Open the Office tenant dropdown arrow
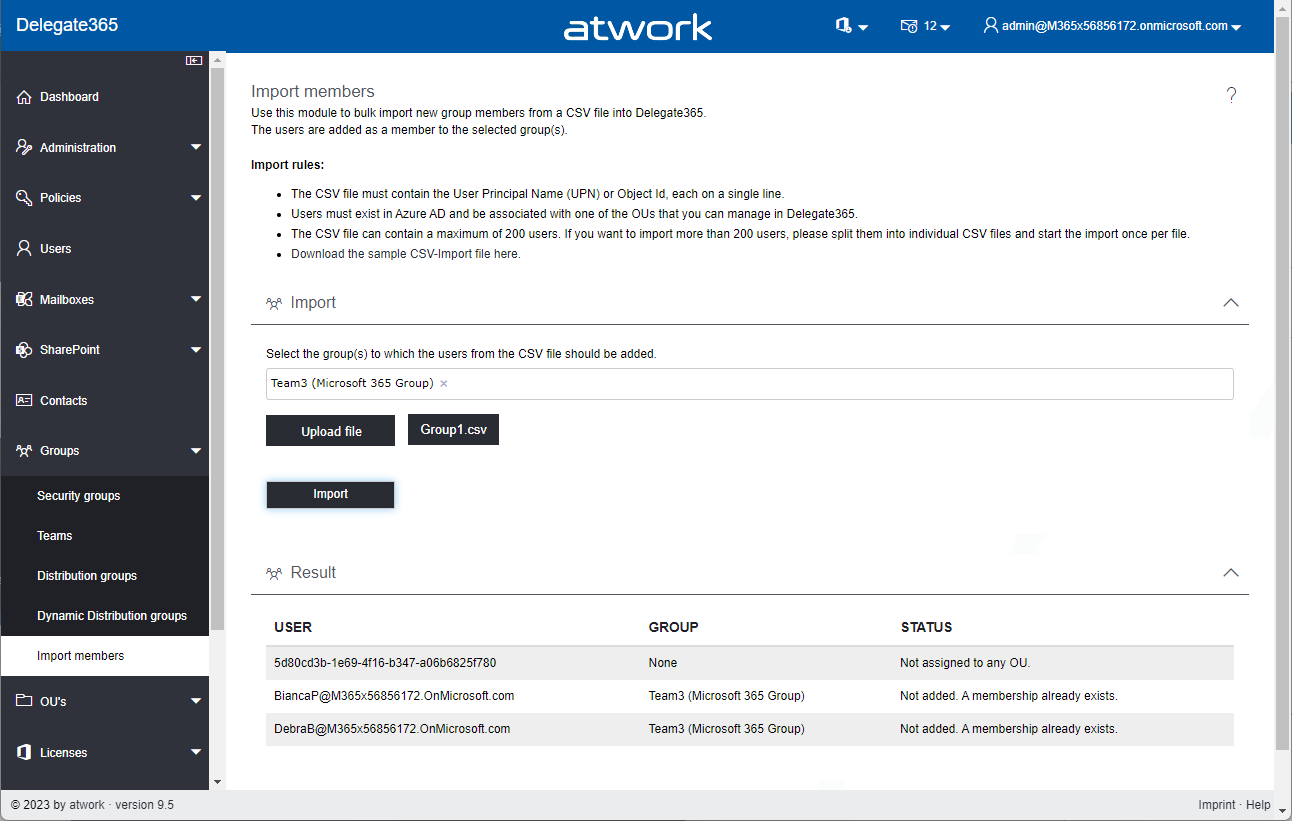1292x821 pixels. click(x=863, y=27)
